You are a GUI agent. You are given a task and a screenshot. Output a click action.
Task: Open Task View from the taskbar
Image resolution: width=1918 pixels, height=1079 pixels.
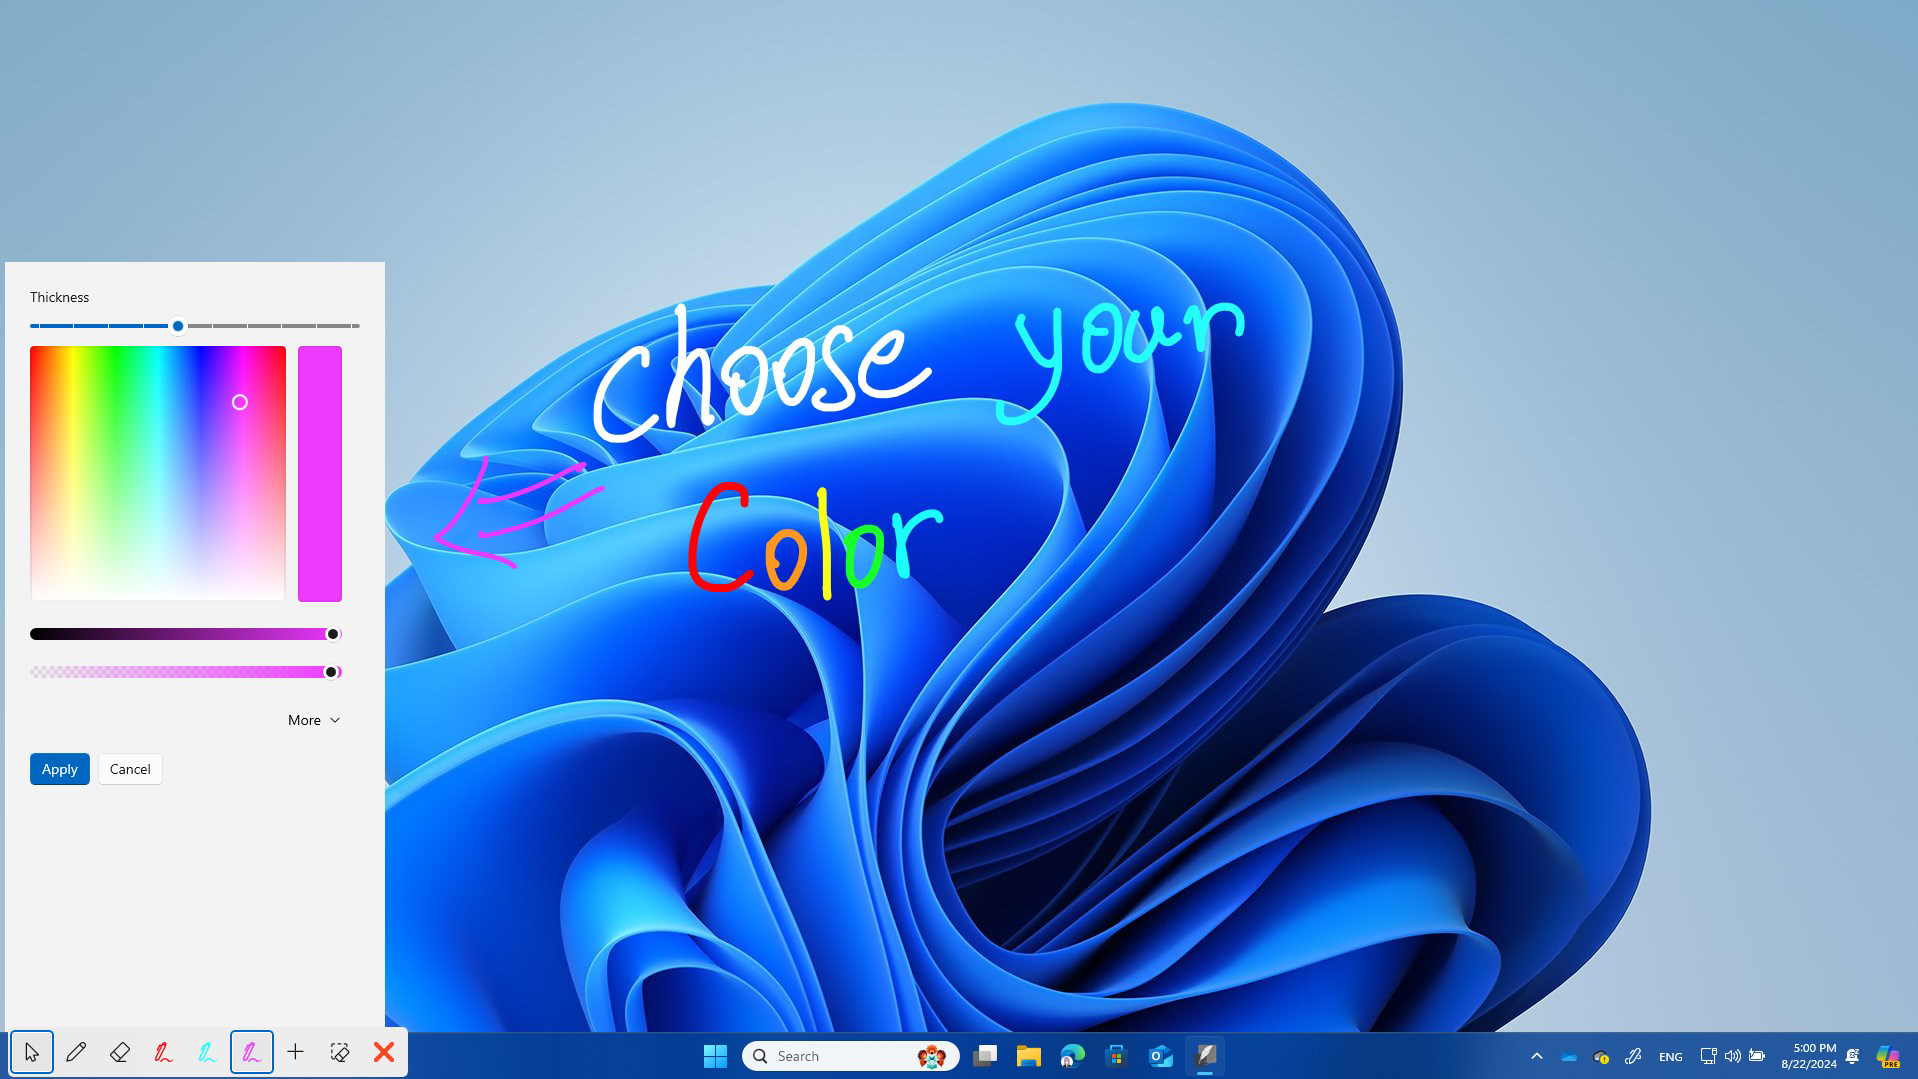pos(985,1056)
